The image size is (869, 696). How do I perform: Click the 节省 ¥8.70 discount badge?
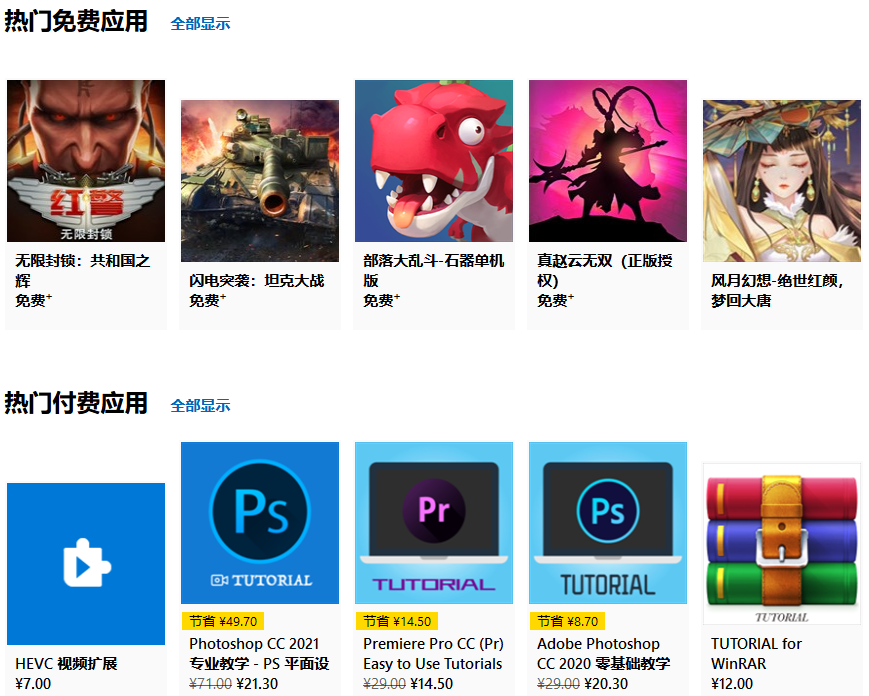click(568, 621)
